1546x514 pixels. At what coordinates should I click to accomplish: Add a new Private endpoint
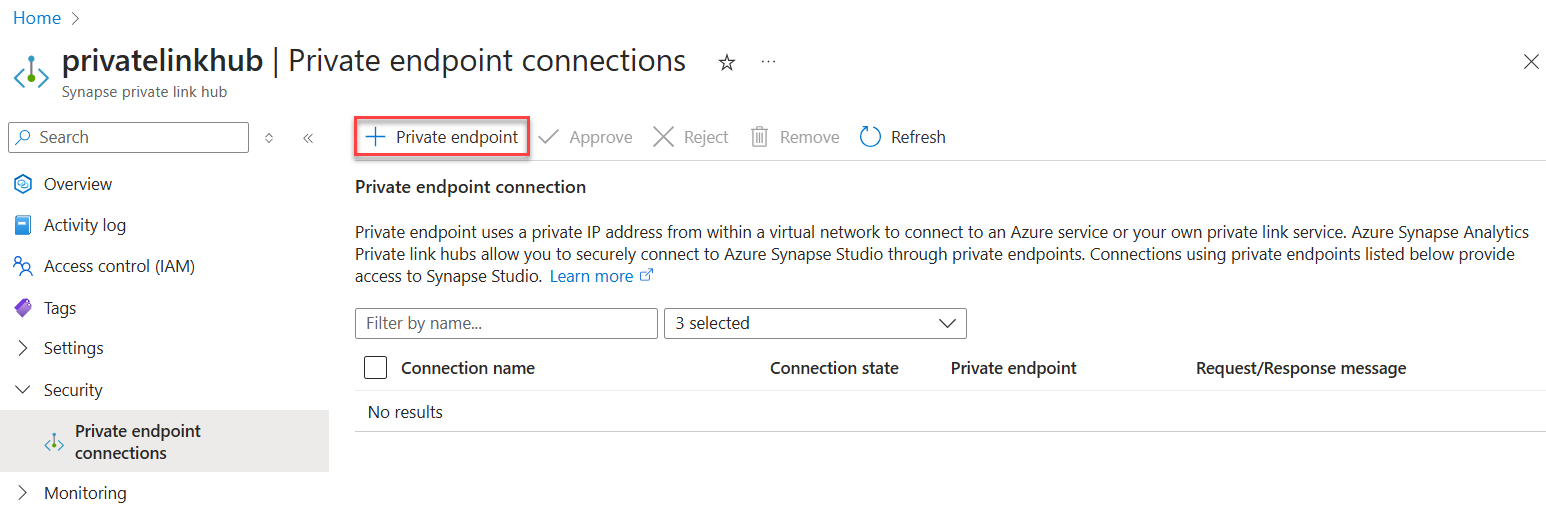pos(442,137)
